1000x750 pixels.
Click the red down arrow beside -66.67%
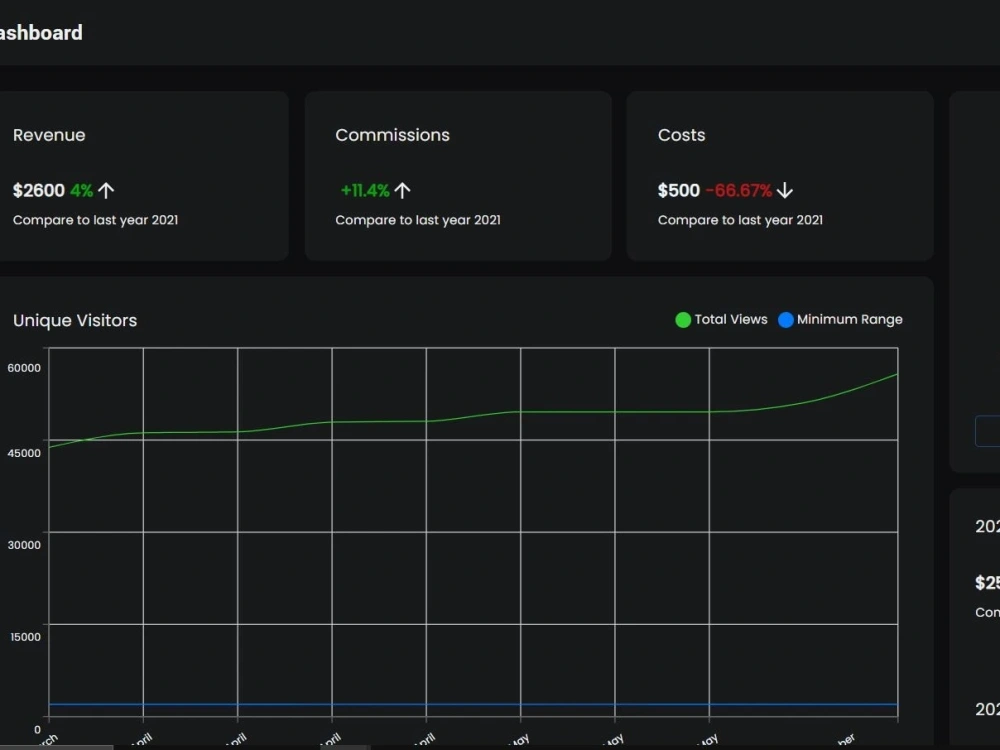point(784,190)
